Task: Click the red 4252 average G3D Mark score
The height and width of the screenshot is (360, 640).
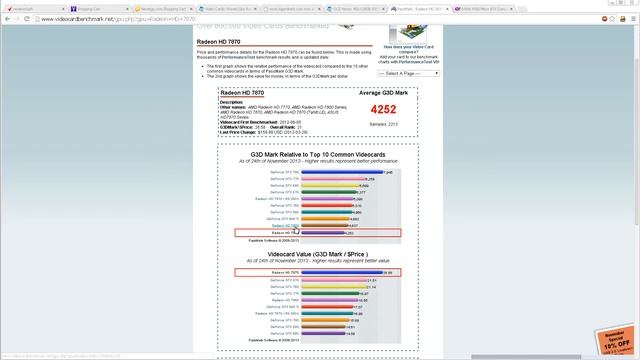Action: [383, 109]
